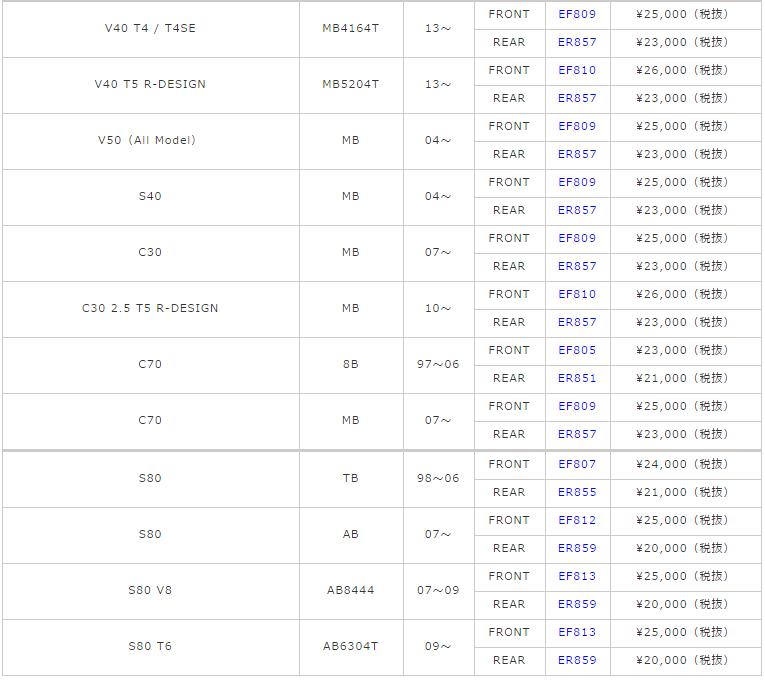The width and height of the screenshot is (765, 680).
Task: Open the EF809 link for V40 T4 / T4SE front
Action: 577,14
